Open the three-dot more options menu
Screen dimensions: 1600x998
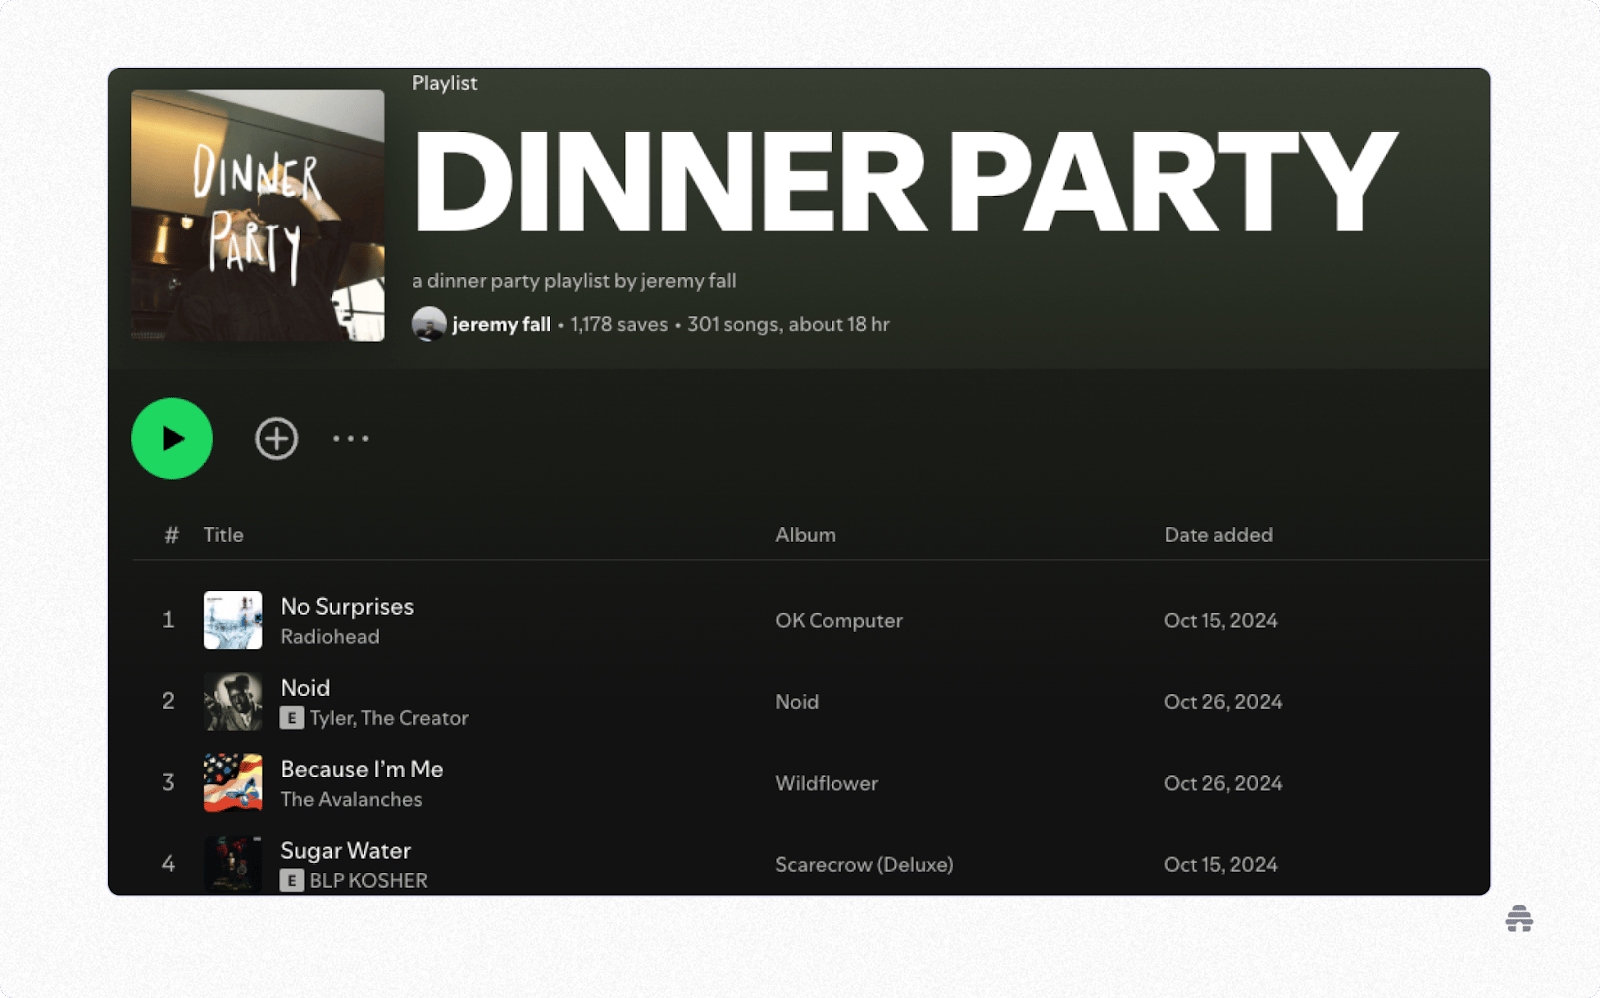click(x=351, y=438)
